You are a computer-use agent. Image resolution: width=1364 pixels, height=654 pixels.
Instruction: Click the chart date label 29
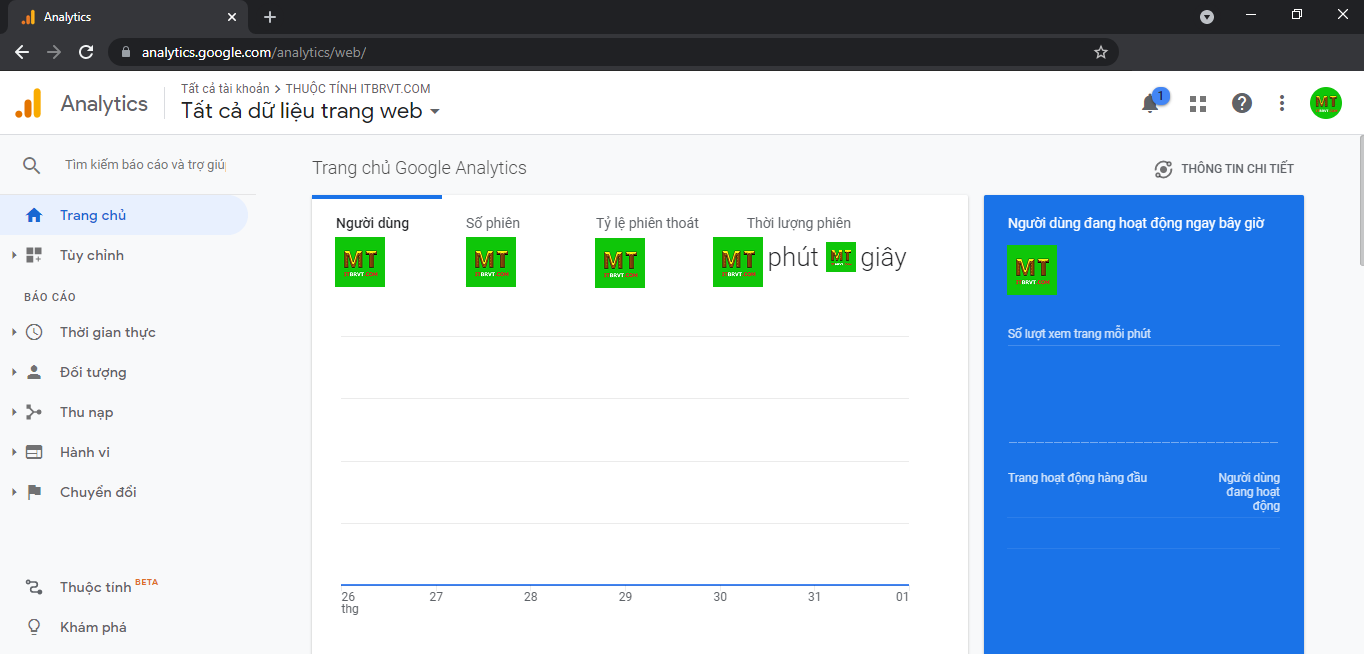(x=625, y=597)
